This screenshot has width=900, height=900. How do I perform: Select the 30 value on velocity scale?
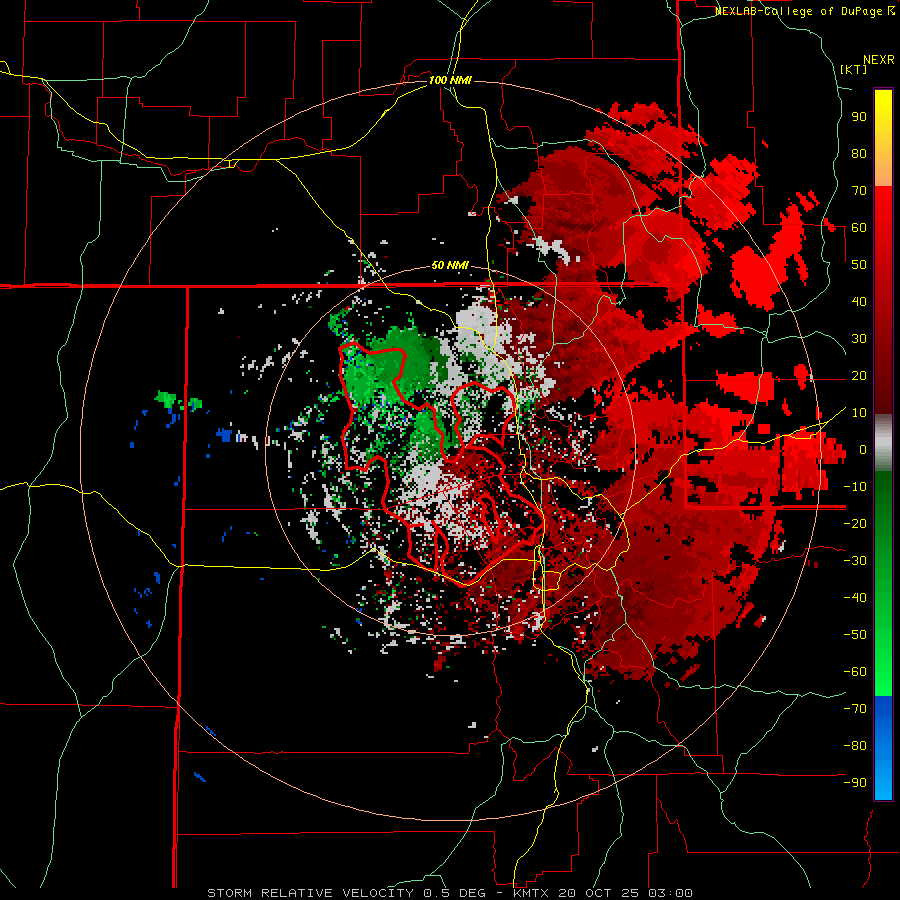pyautogui.click(x=859, y=339)
